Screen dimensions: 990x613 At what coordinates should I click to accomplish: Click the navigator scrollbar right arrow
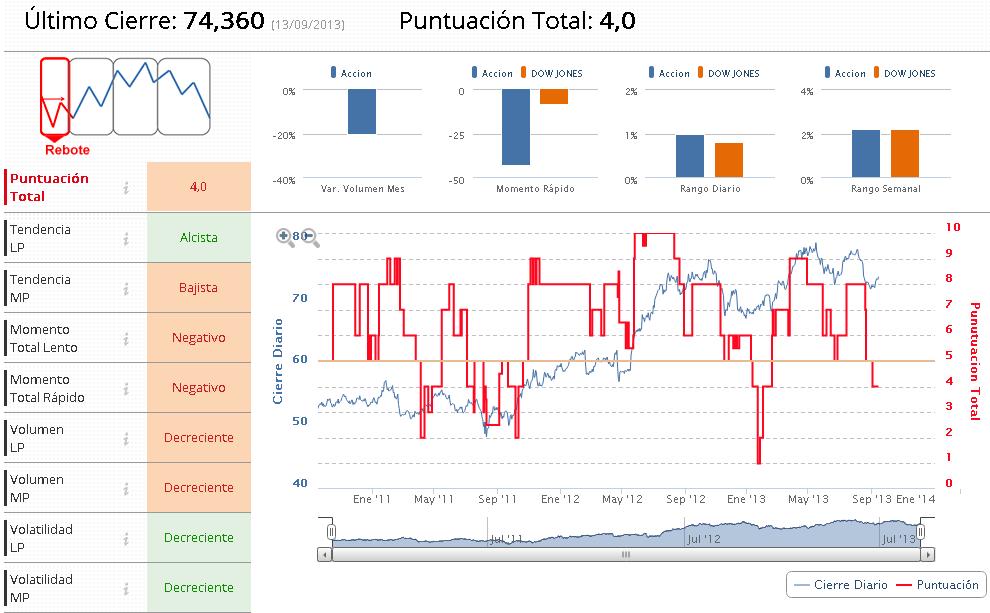pyautogui.click(x=927, y=554)
